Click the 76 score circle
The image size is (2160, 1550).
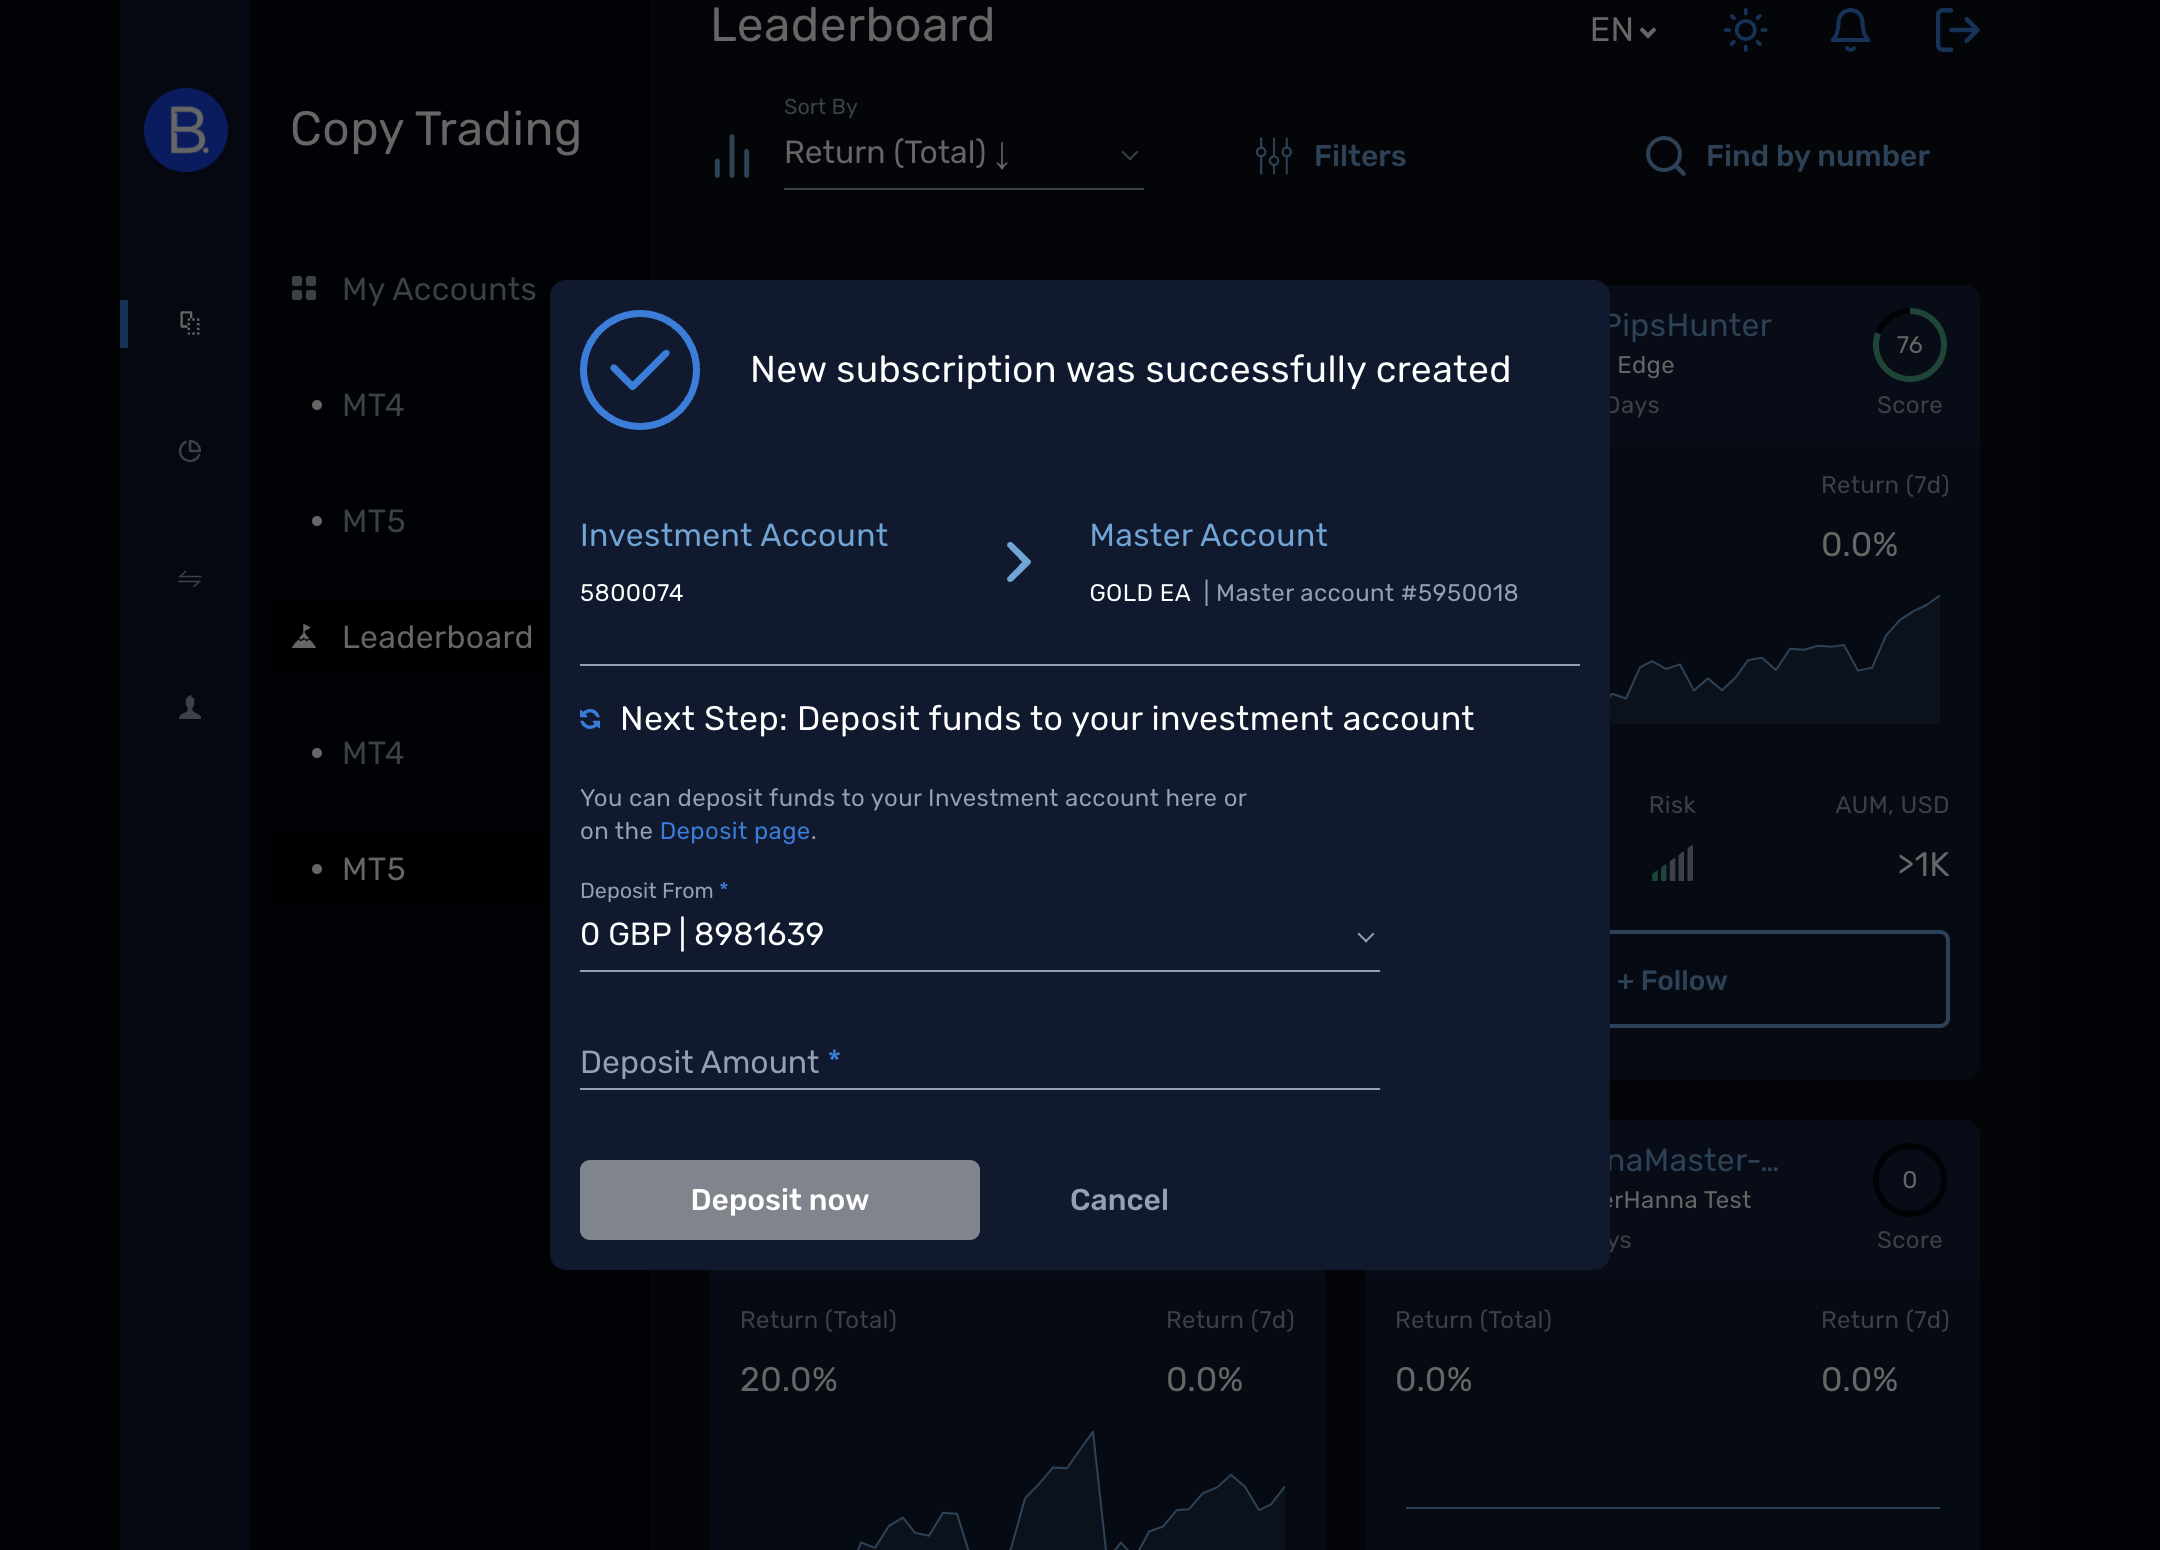[1909, 345]
